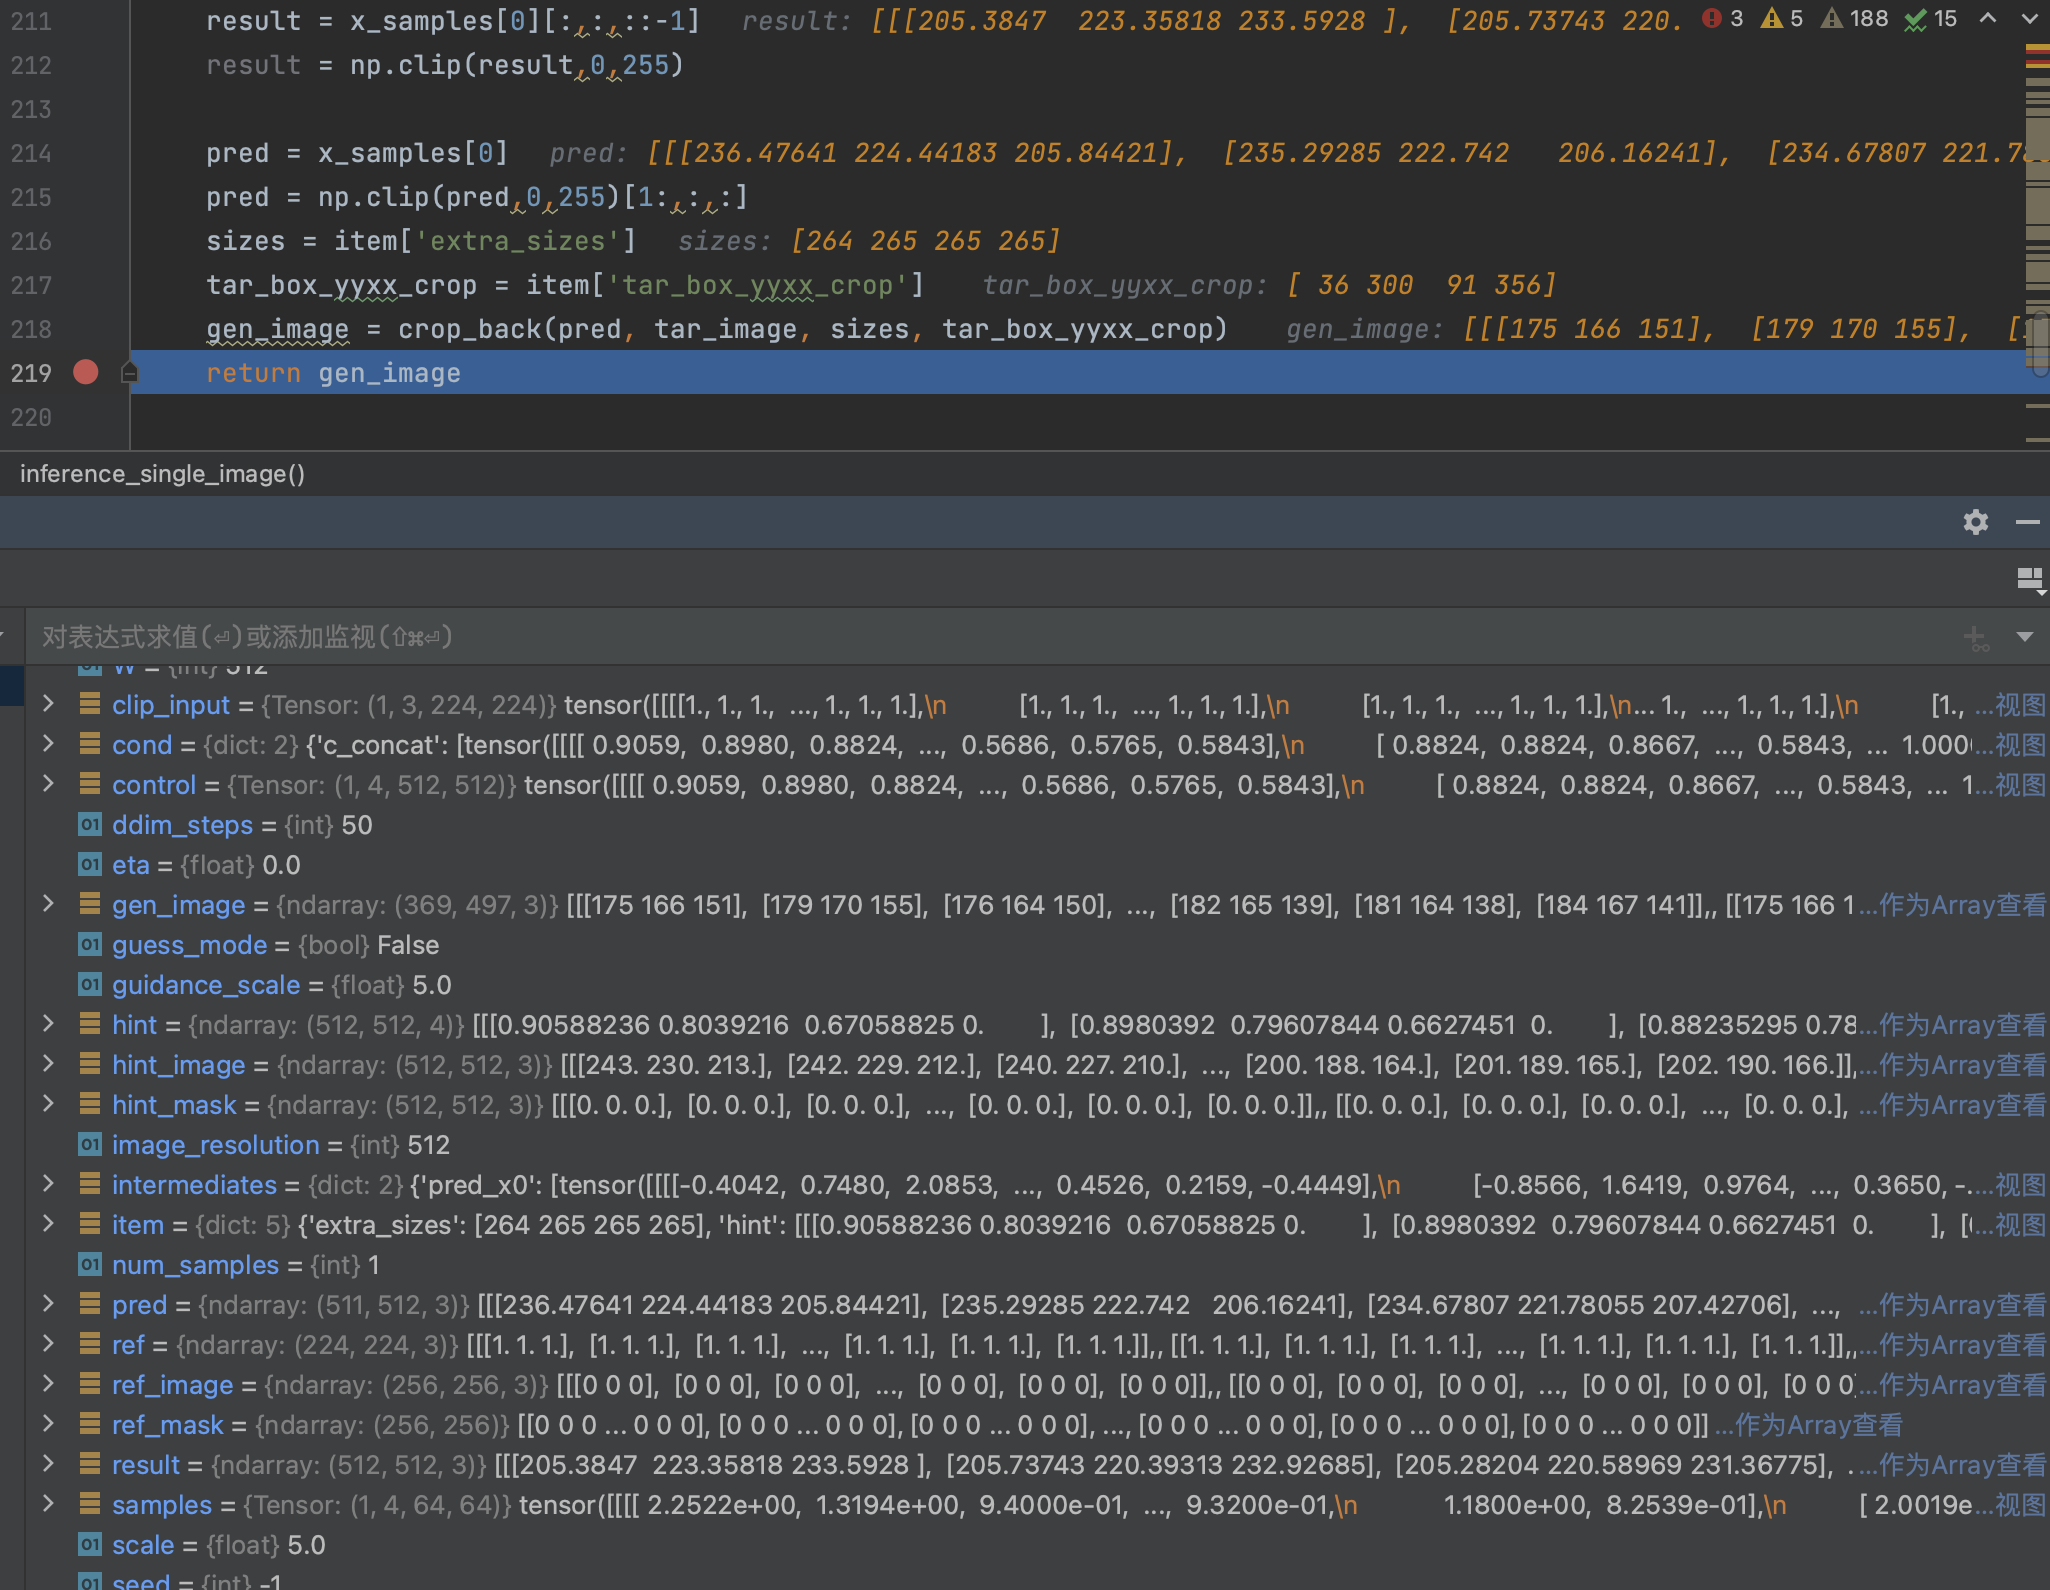Click the primitive icon beside ddim_steps
2050x1590 pixels.
[x=90, y=824]
